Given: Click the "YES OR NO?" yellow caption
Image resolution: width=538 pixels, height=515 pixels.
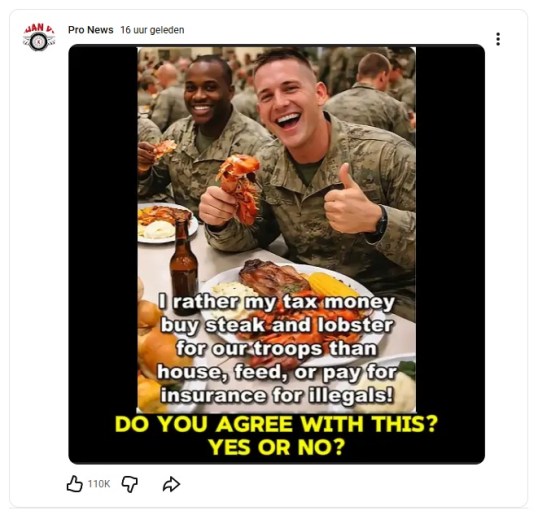Looking at the screenshot, I should coord(277,447).
